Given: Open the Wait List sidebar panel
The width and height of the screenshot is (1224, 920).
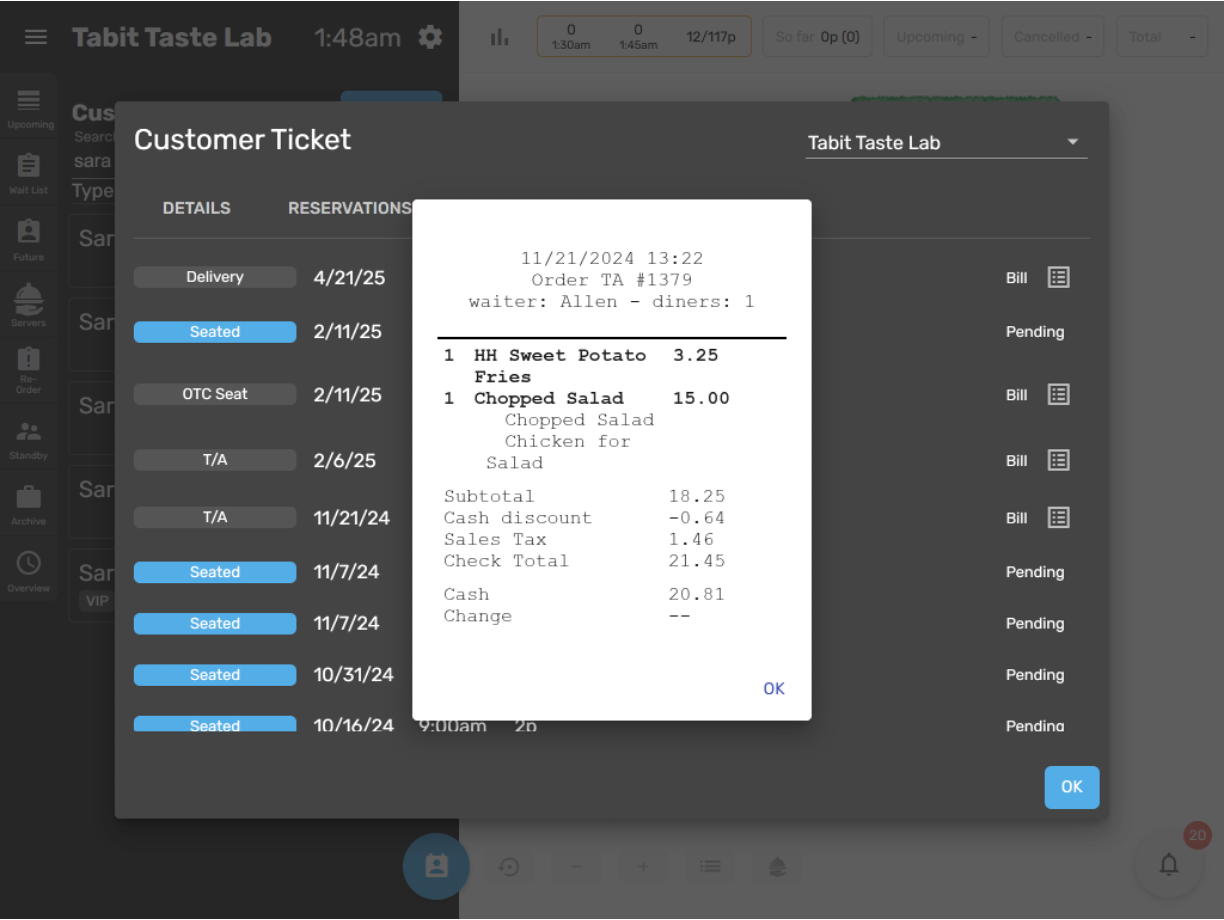Looking at the screenshot, I should [x=28, y=173].
